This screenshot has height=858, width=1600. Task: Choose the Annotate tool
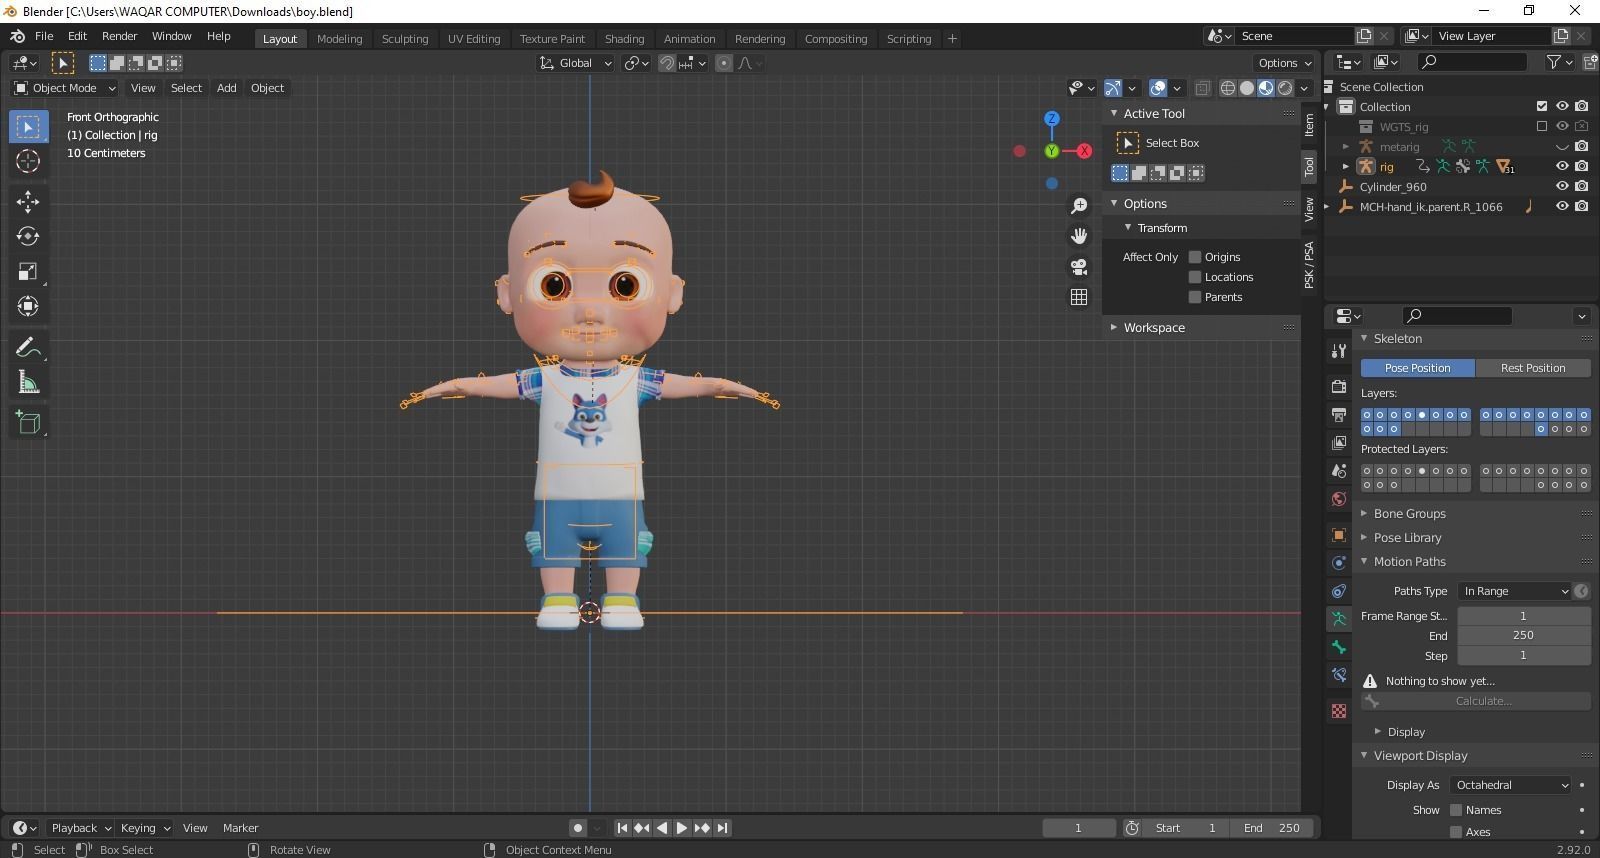(28, 347)
